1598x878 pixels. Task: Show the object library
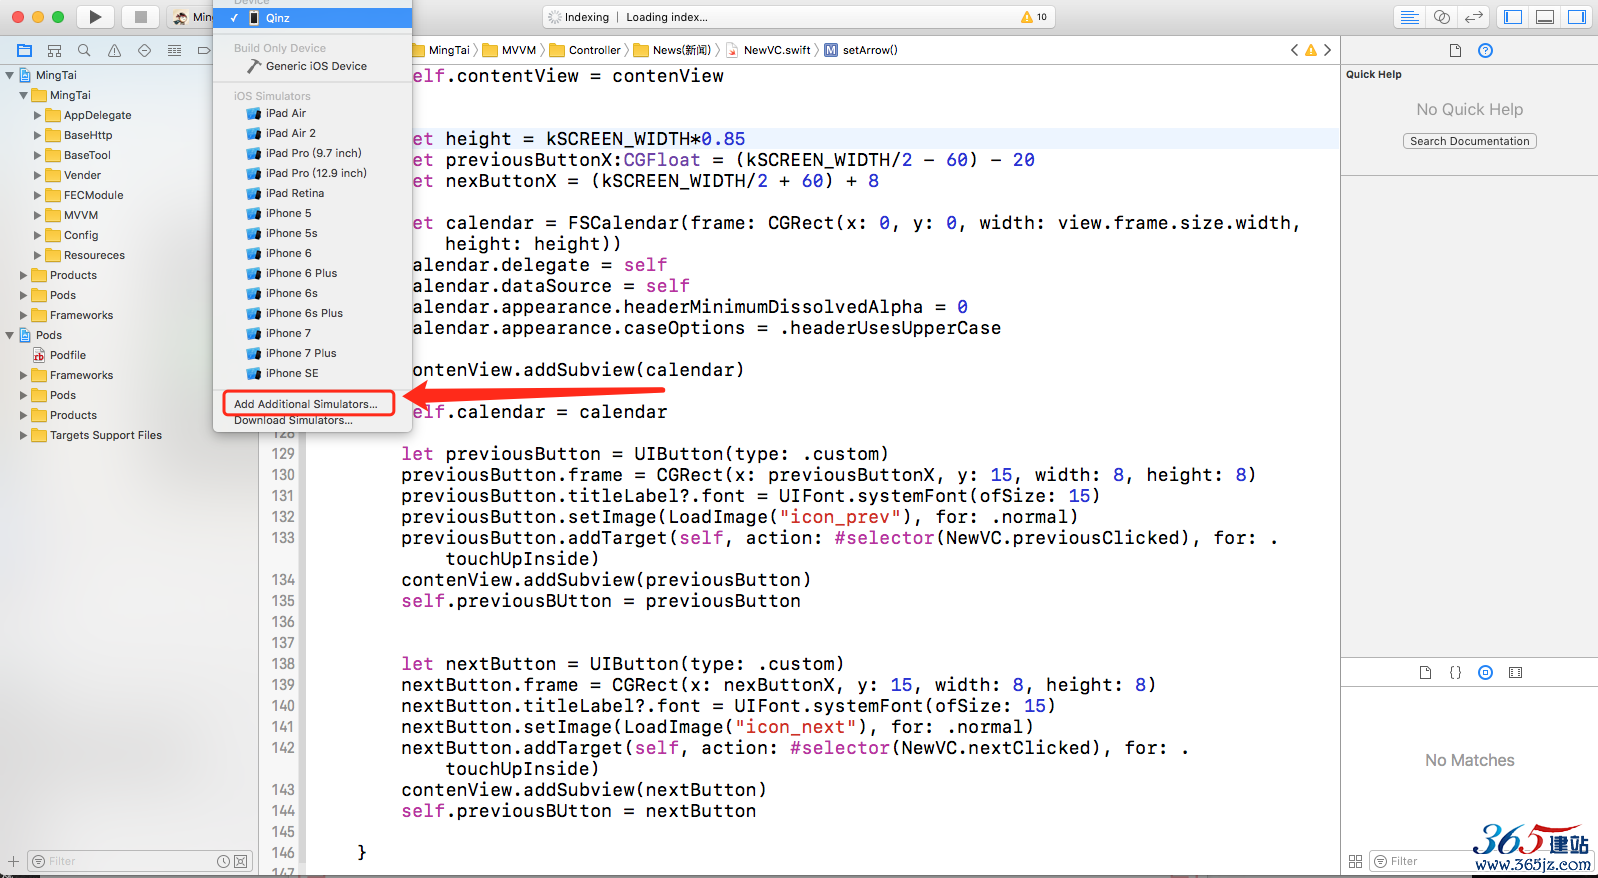pyautogui.click(x=1485, y=673)
